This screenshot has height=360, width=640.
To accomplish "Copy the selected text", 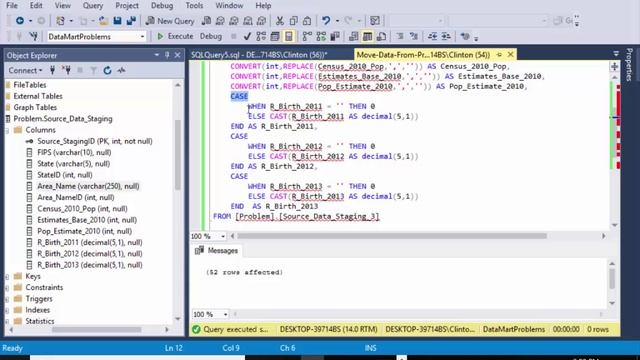I will tap(293, 20).
